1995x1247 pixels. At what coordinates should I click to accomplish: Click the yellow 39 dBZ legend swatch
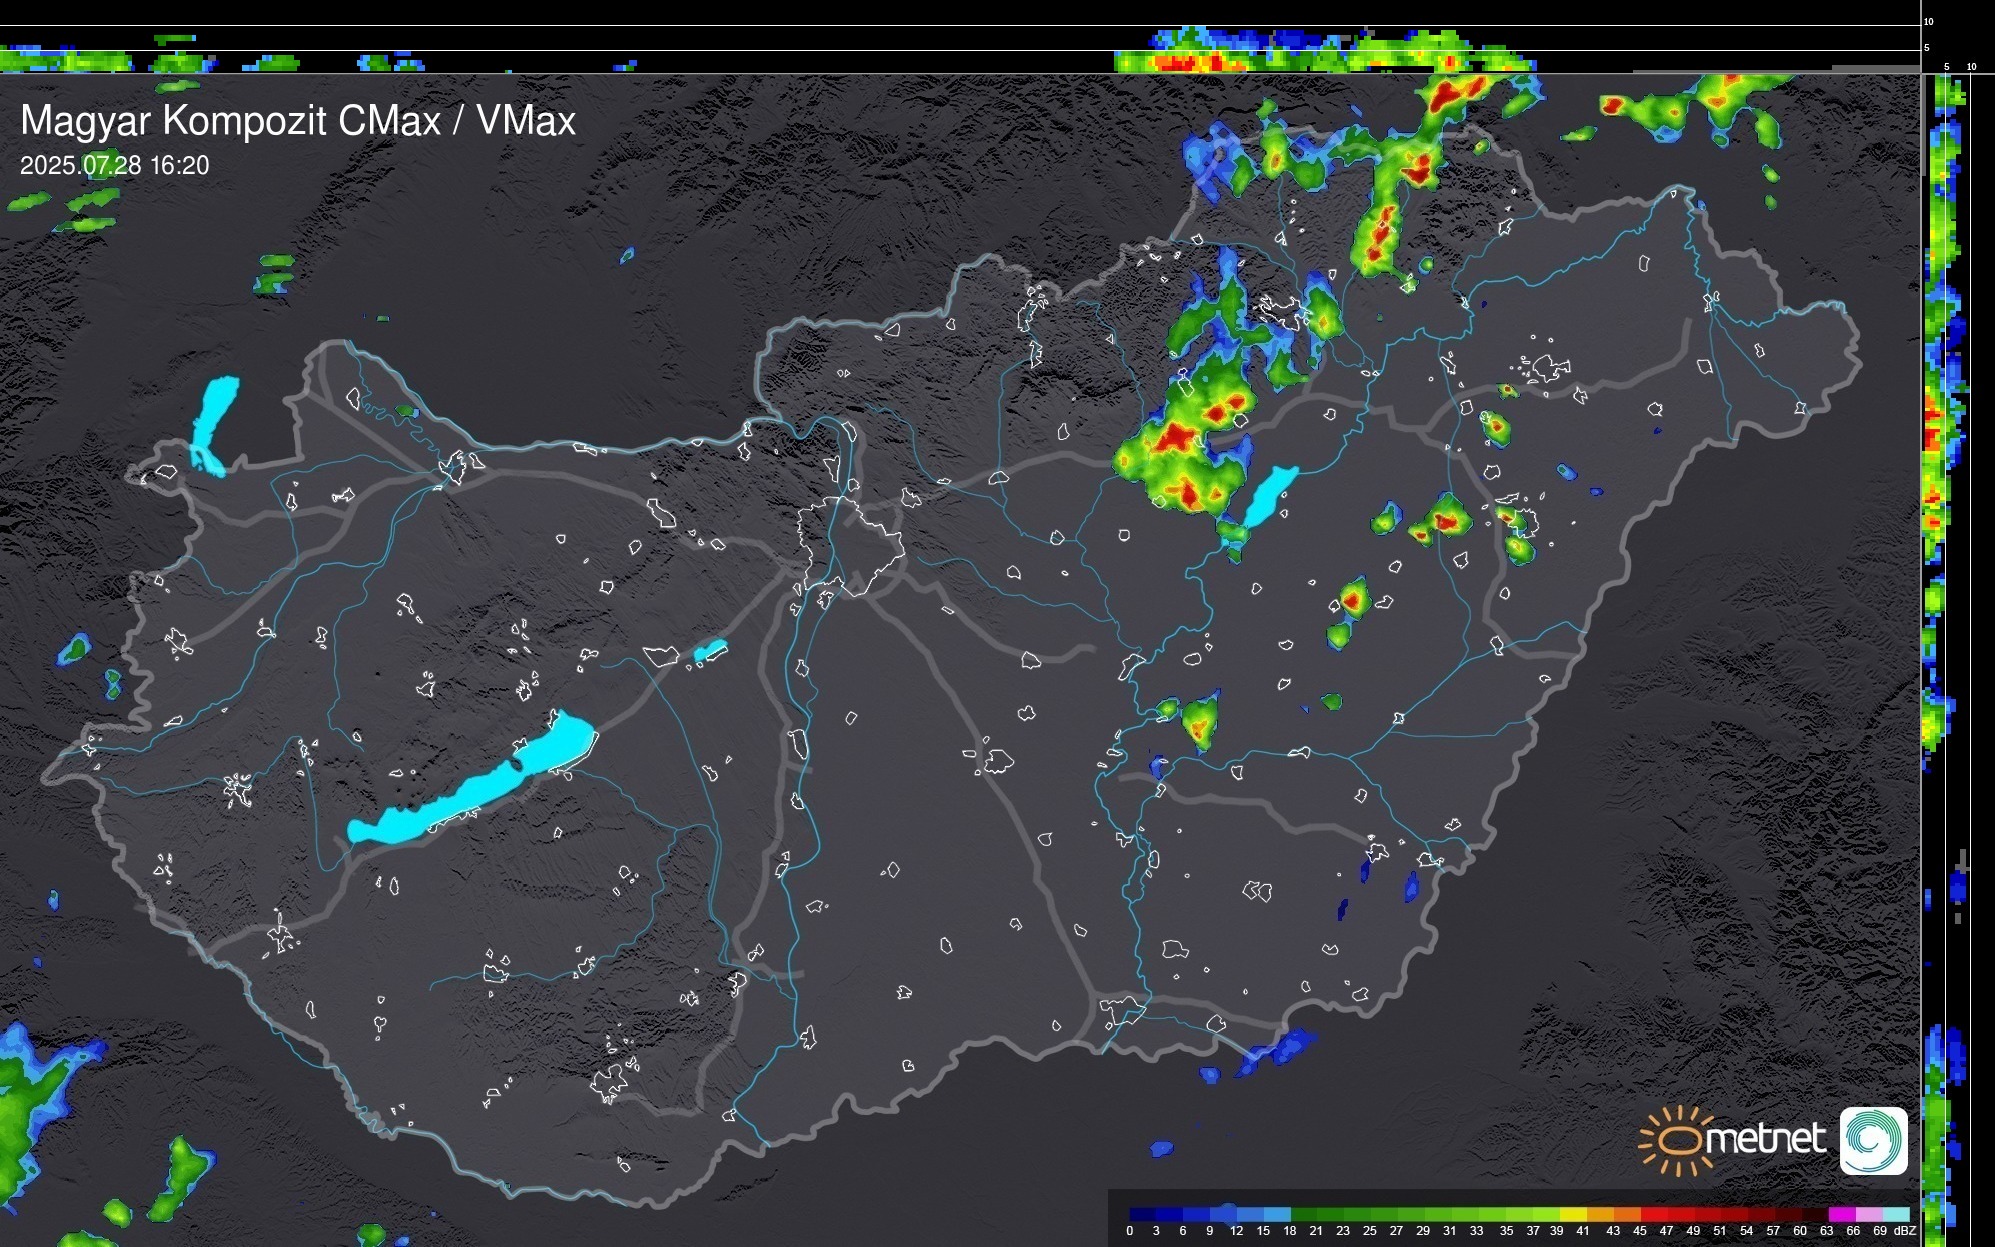[1573, 1214]
